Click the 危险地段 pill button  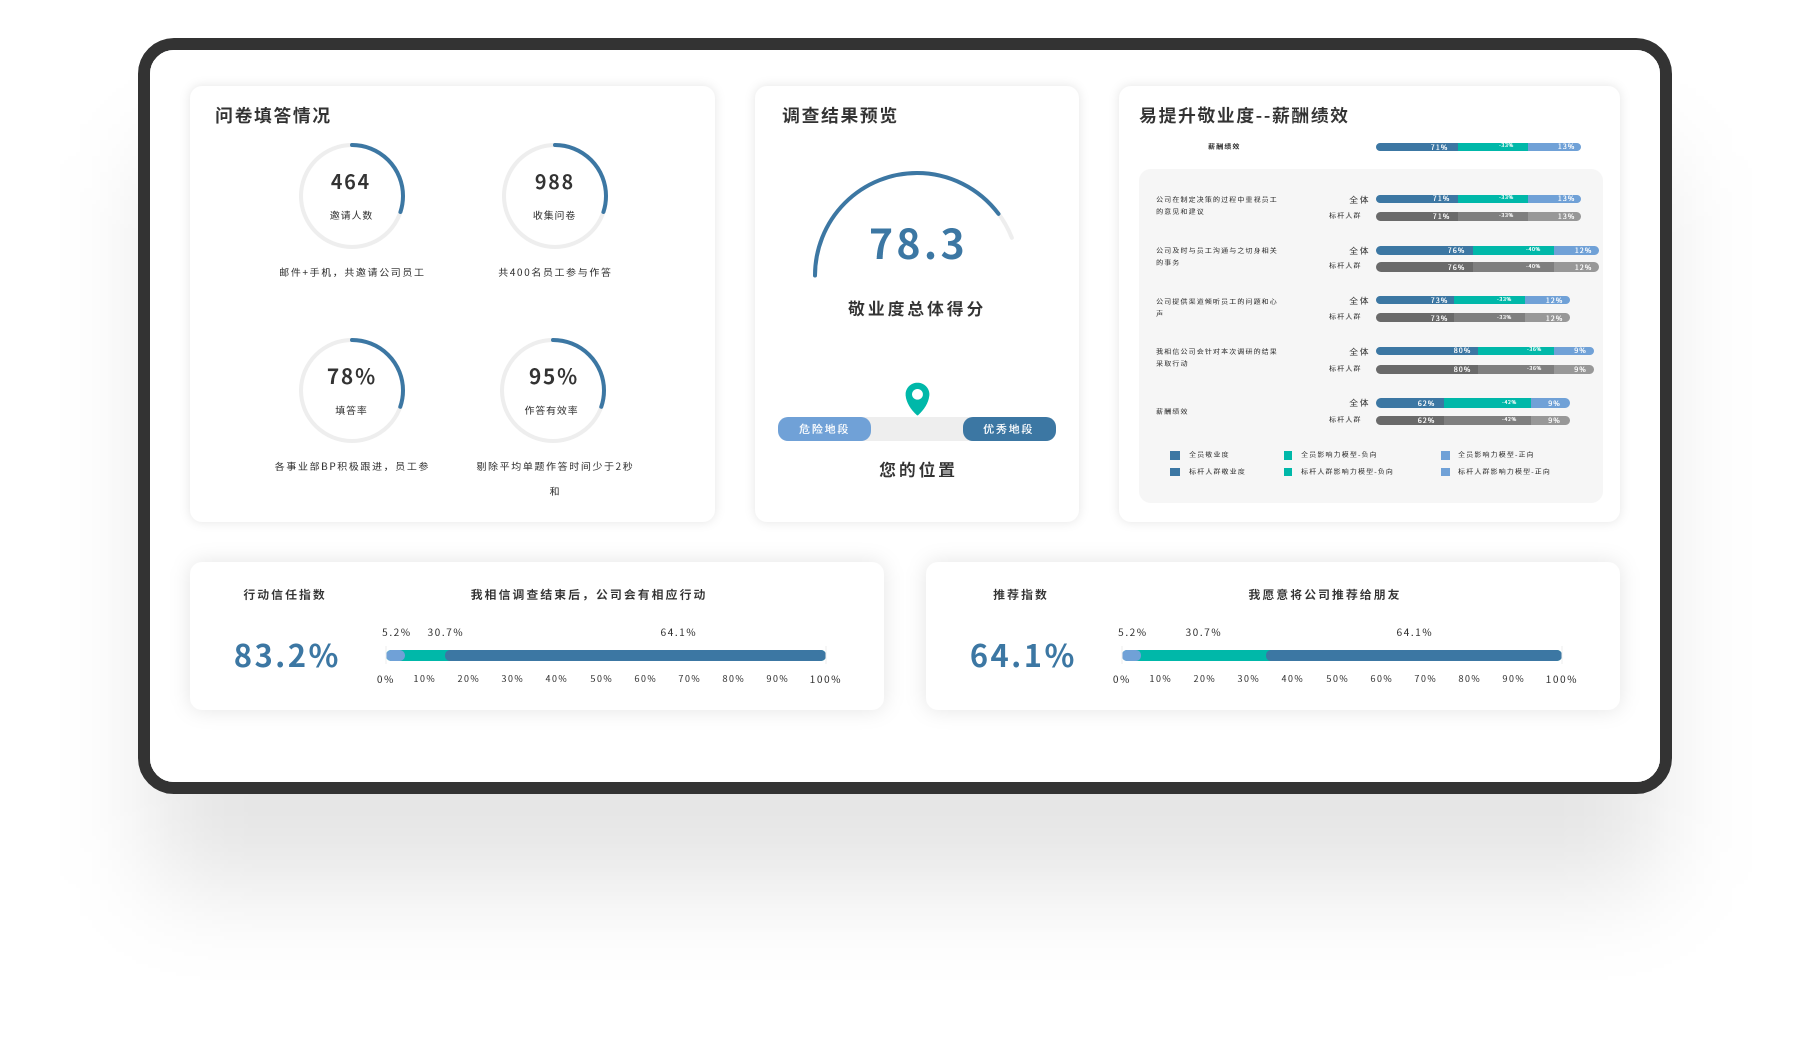pyautogui.click(x=824, y=429)
